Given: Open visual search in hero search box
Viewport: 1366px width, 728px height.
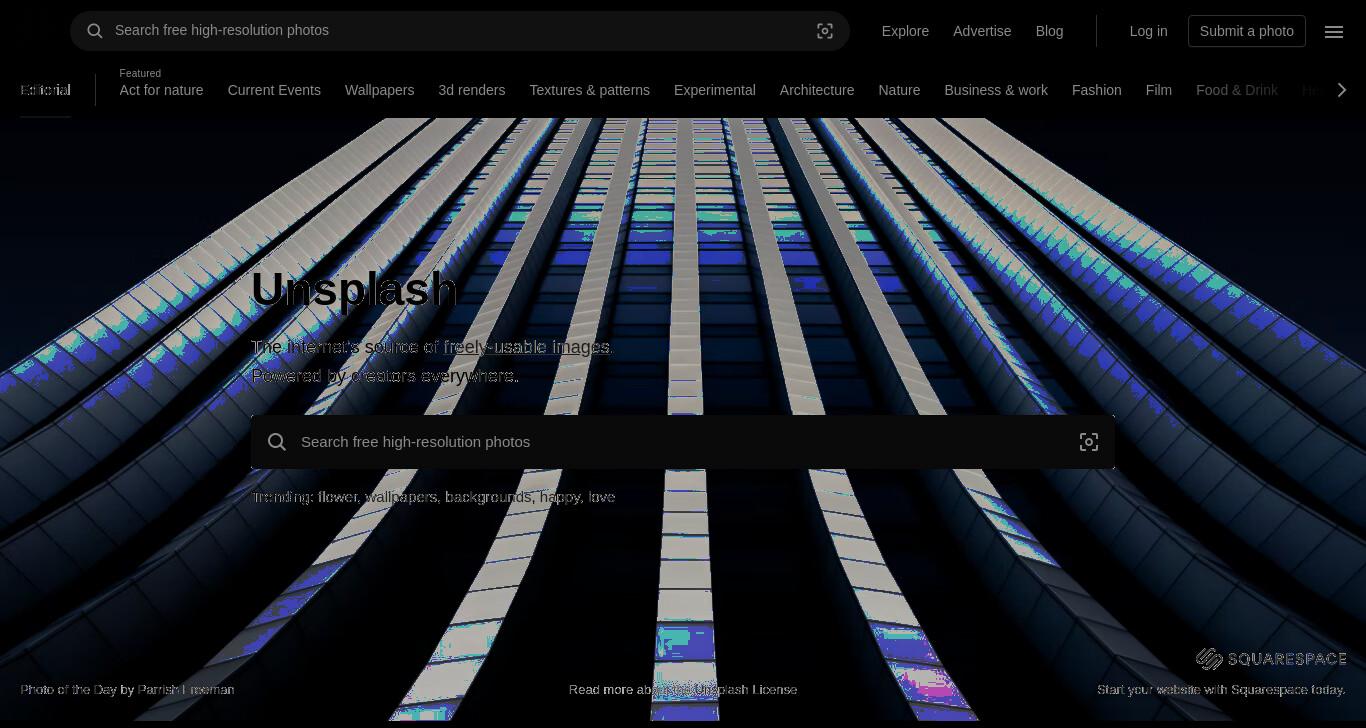Looking at the screenshot, I should 1089,442.
